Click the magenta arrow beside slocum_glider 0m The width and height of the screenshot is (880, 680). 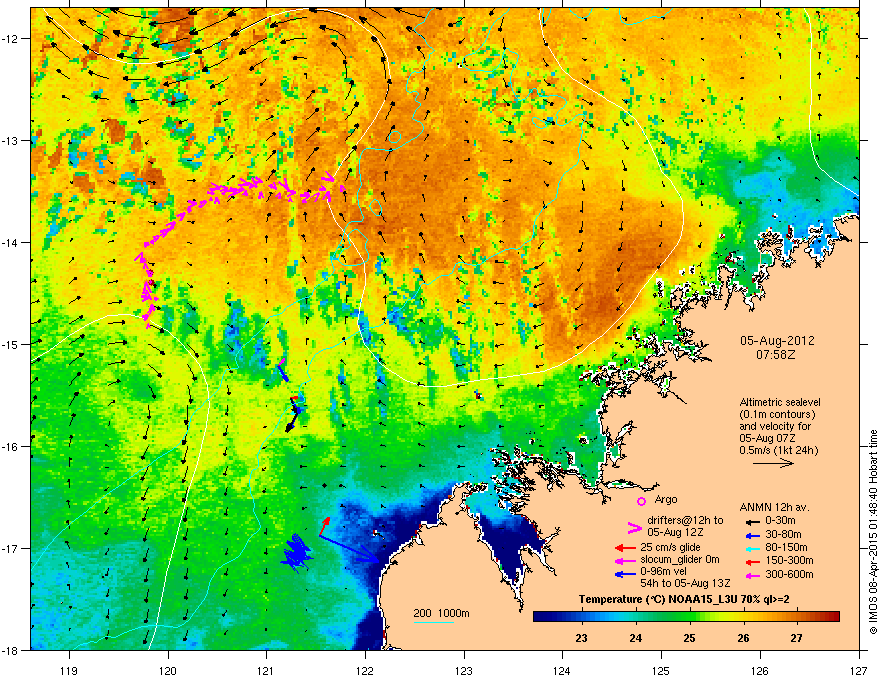point(625,560)
